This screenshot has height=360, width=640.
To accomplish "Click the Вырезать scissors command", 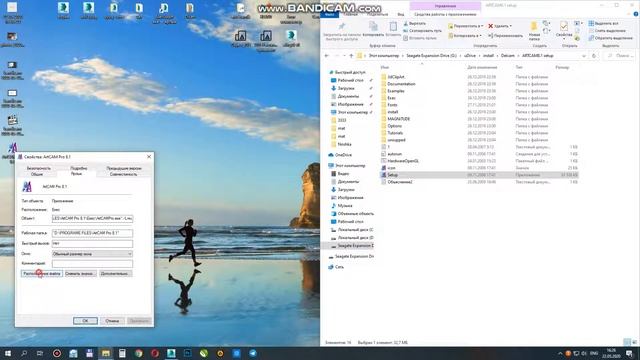I will [x=415, y=24].
